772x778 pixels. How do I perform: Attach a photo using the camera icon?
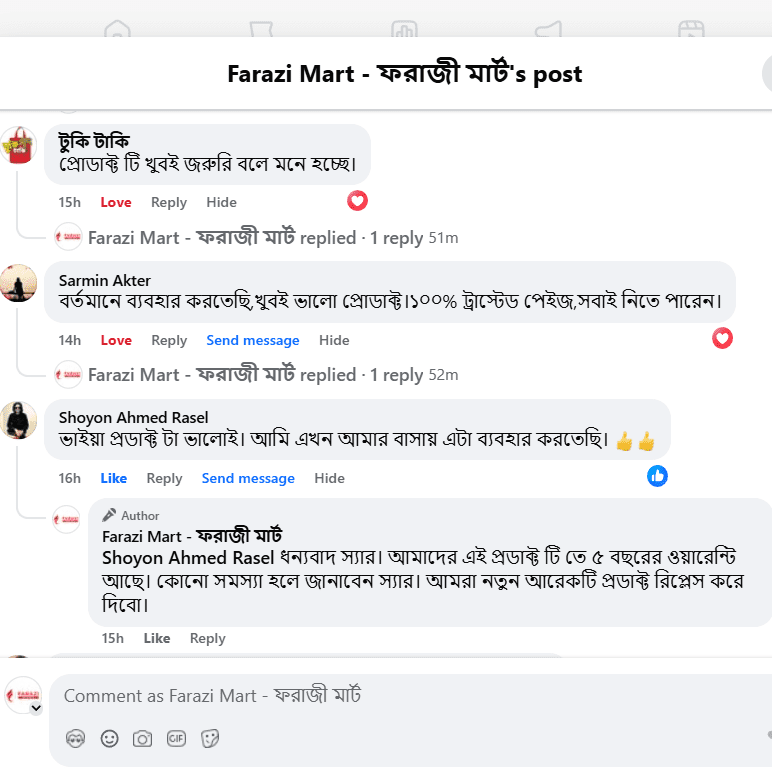point(142,739)
